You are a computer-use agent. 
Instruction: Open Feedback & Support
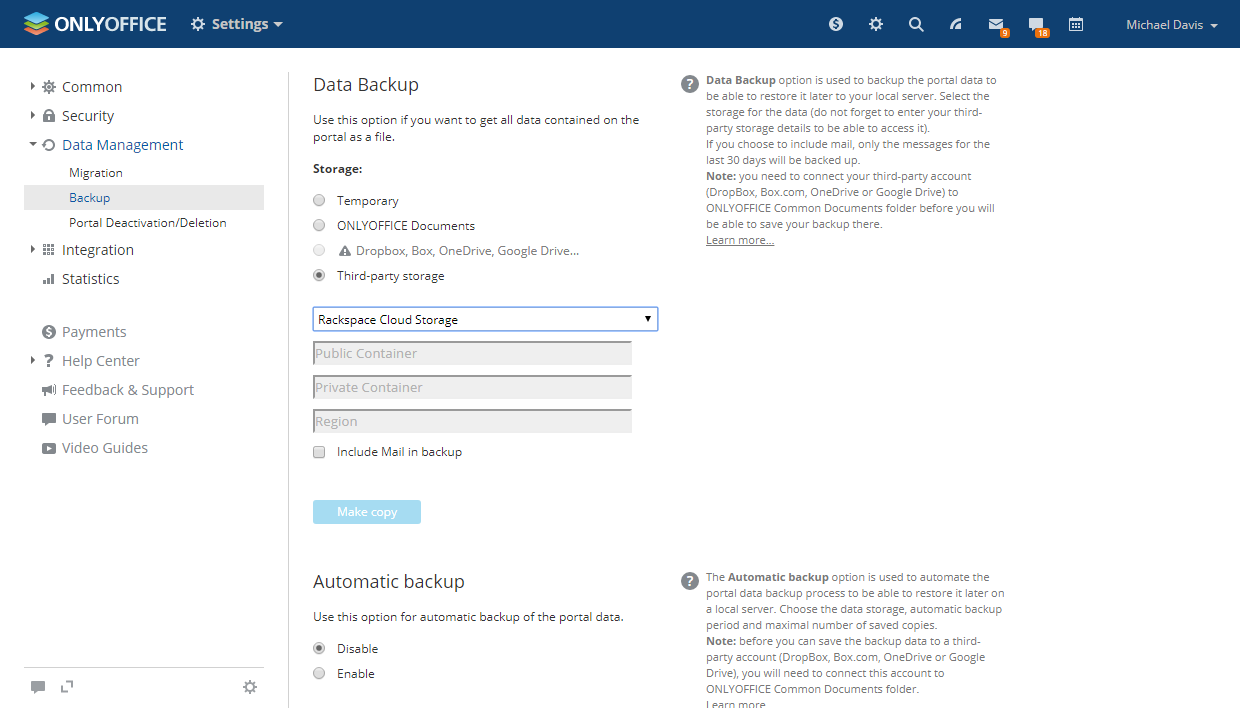pyautogui.click(x=128, y=390)
